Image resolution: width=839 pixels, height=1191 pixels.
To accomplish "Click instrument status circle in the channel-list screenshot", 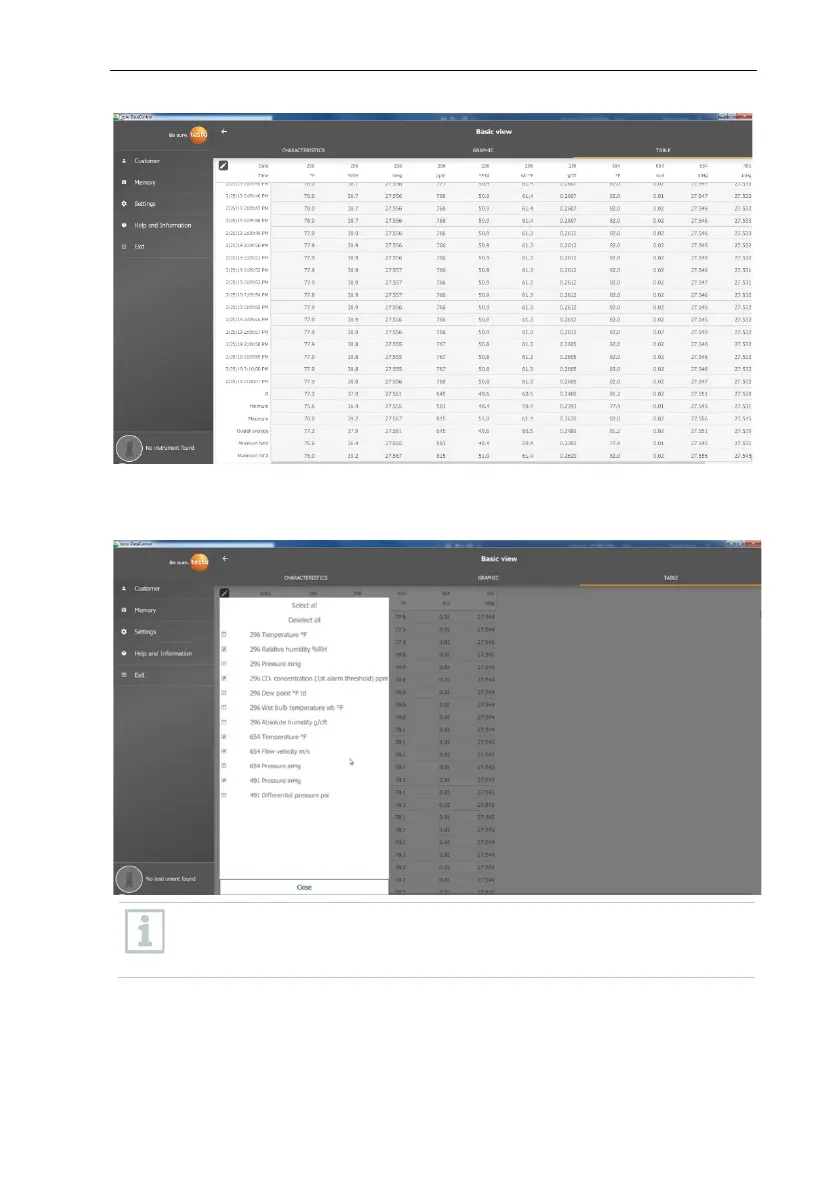I will pos(129,879).
